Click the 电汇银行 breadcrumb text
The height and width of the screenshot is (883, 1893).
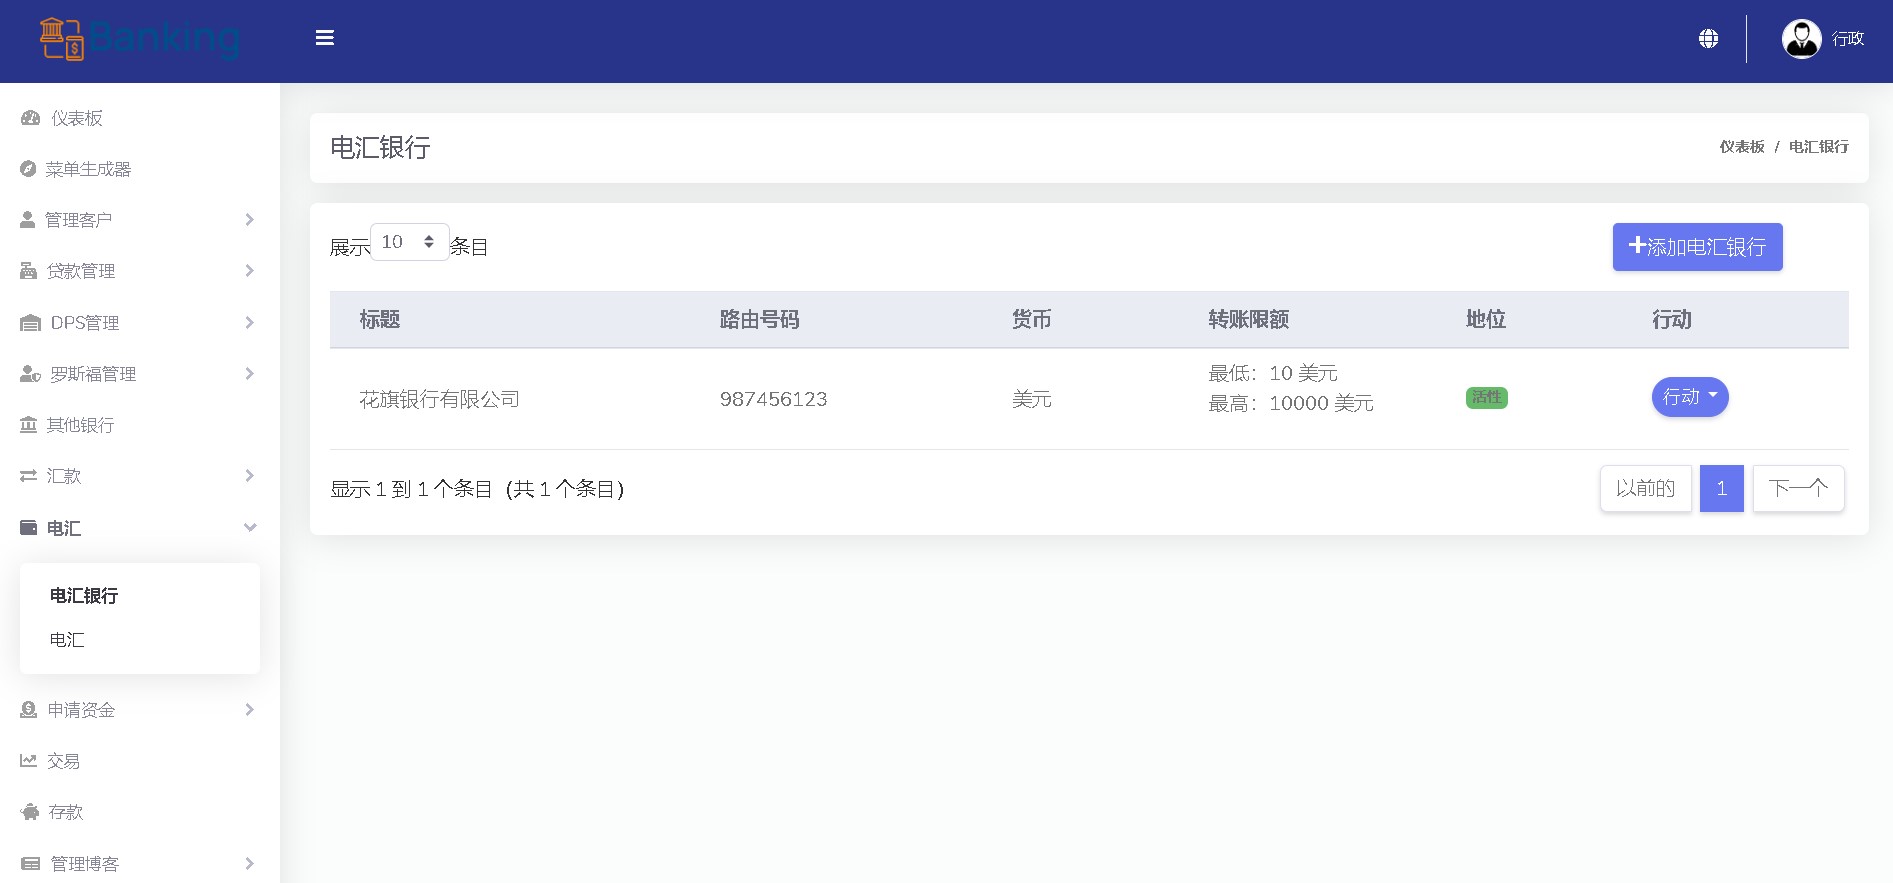[x=1819, y=147]
